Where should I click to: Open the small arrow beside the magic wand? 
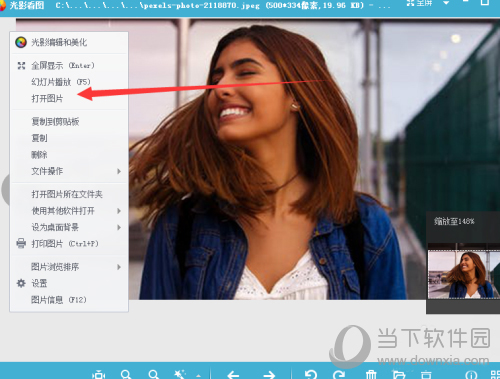(x=198, y=376)
